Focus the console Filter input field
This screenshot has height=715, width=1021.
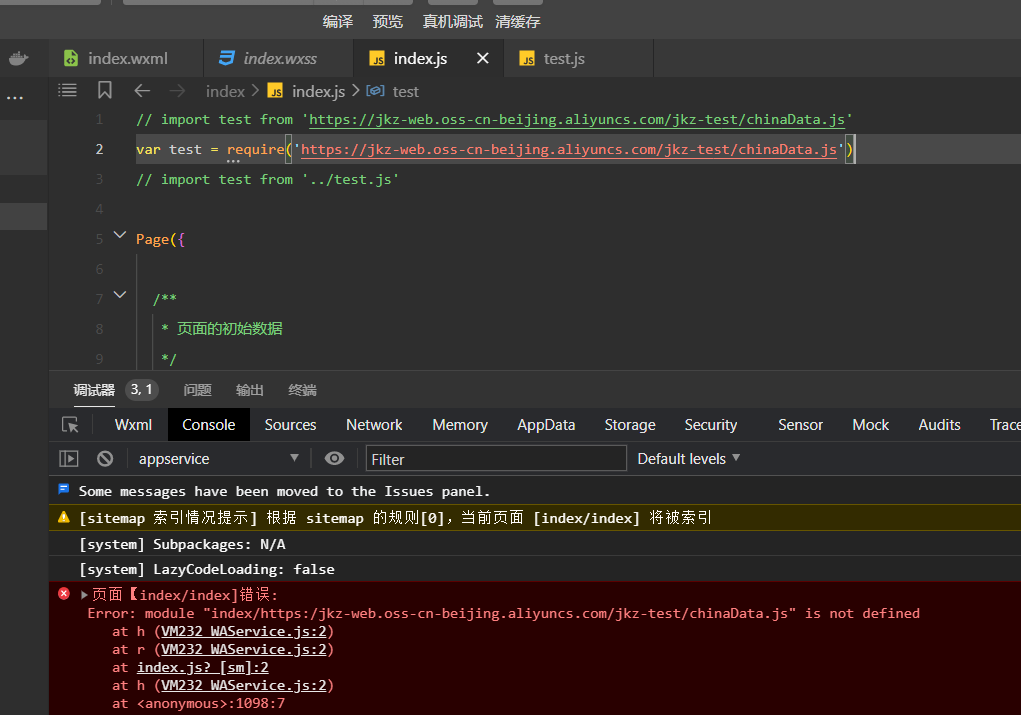click(496, 458)
